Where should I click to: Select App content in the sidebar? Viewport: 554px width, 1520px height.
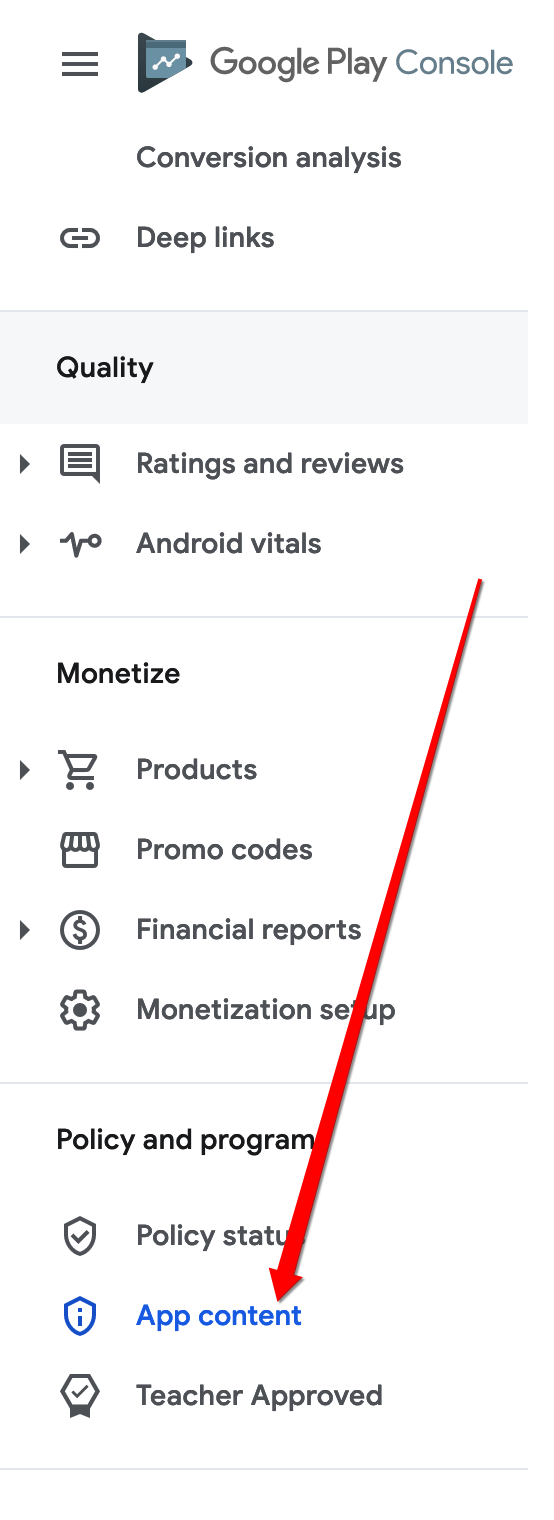click(219, 1316)
